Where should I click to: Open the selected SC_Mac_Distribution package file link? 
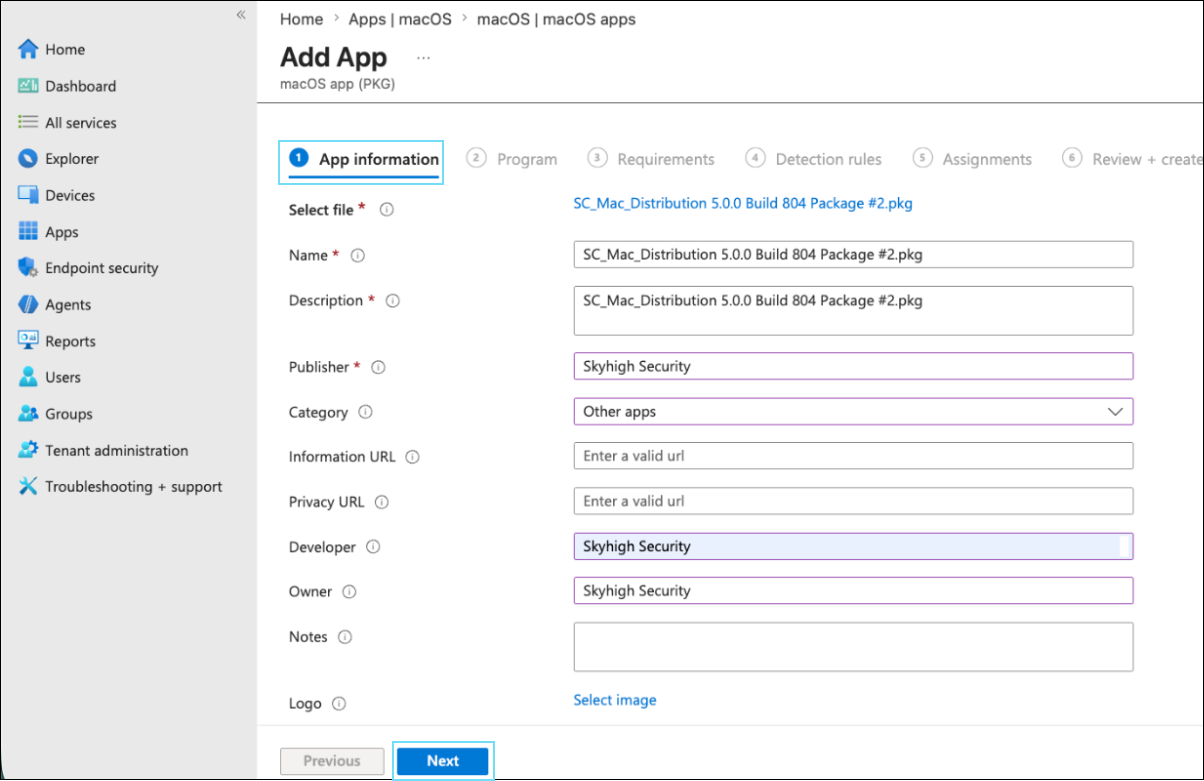(743, 203)
